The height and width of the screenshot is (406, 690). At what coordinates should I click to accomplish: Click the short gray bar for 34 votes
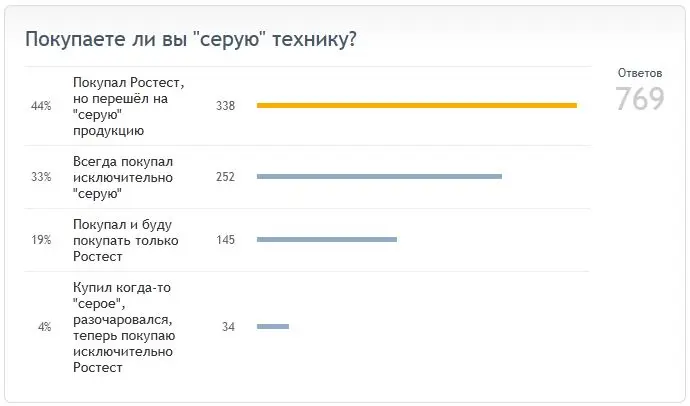[273, 326]
